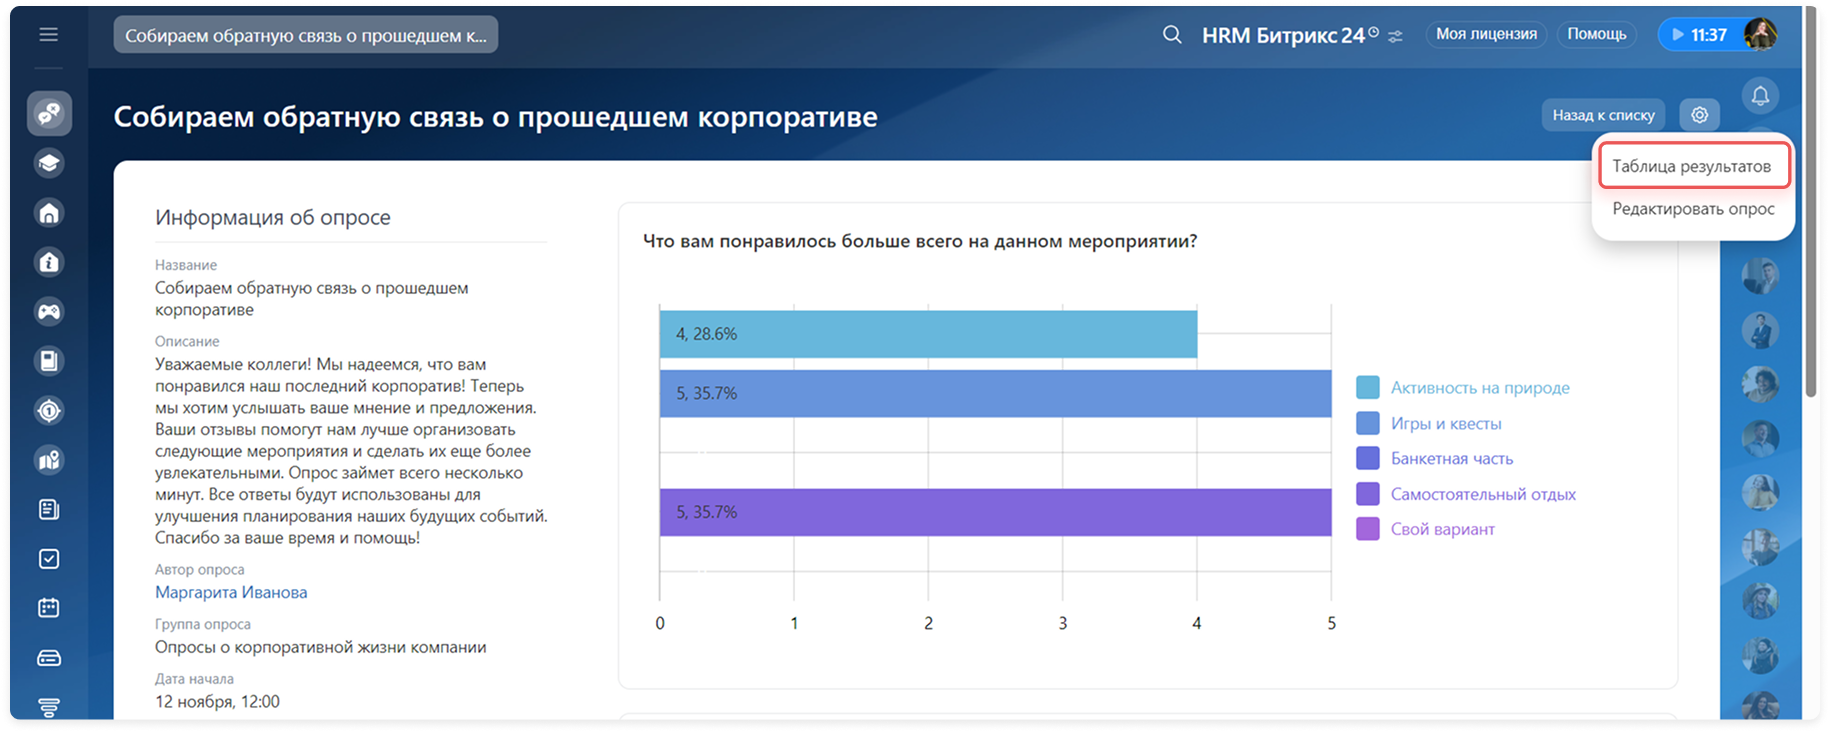The image size is (1830, 734).
Task: Open the calendar icon in sidebar
Action: click(x=49, y=608)
